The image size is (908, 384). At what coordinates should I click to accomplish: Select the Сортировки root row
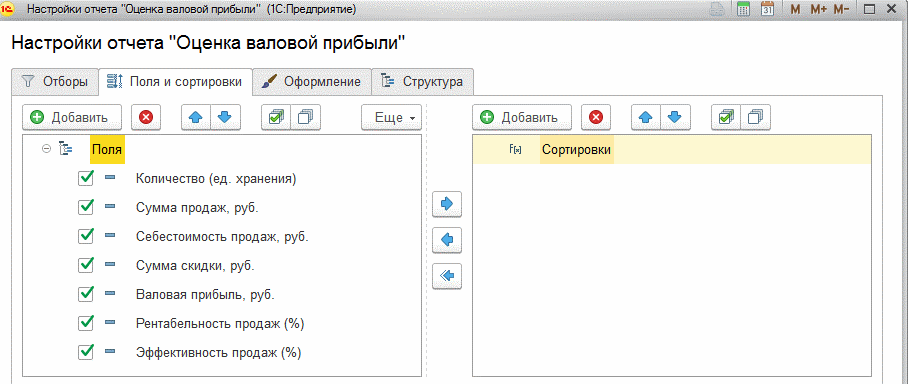(672, 149)
